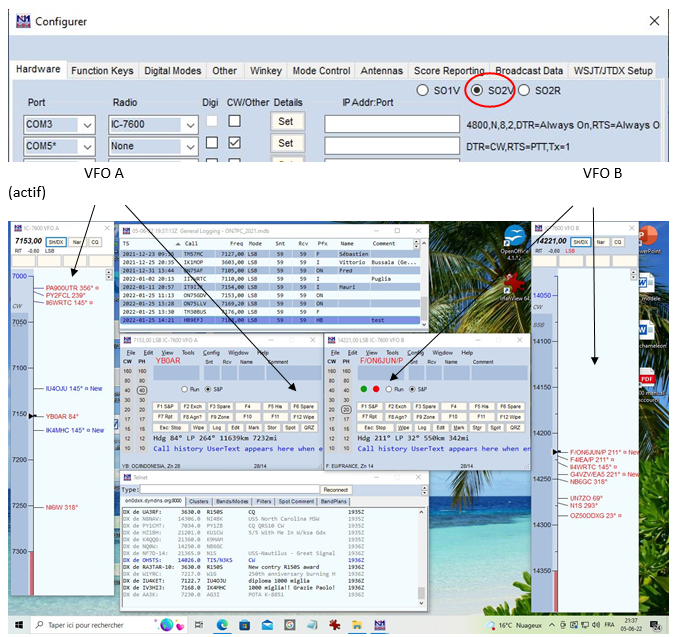Screen dimensions: 676x637
Task: Toggle Digi checkbox for COM5 row
Action: coord(212,143)
